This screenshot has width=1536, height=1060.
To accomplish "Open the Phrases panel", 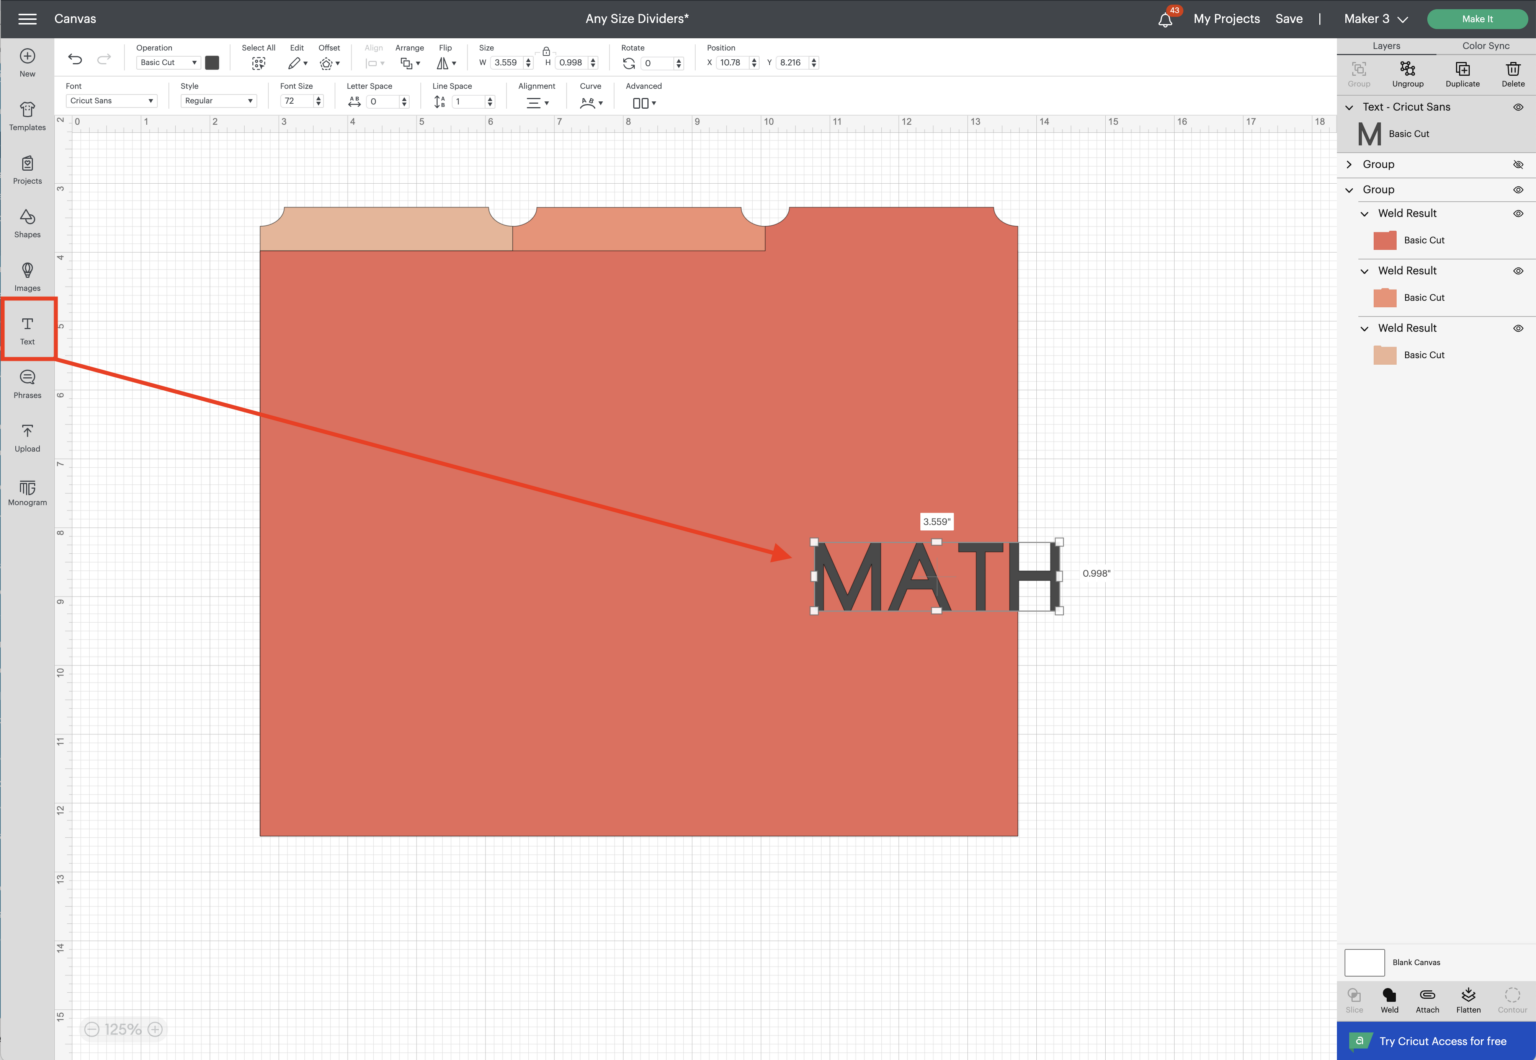I will [x=27, y=383].
